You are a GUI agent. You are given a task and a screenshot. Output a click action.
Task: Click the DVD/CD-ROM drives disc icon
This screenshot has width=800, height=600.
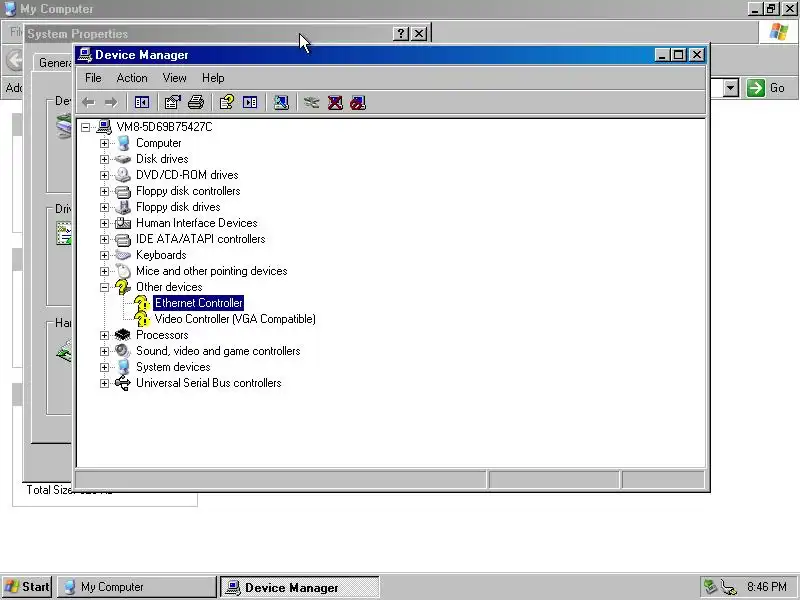pos(122,175)
